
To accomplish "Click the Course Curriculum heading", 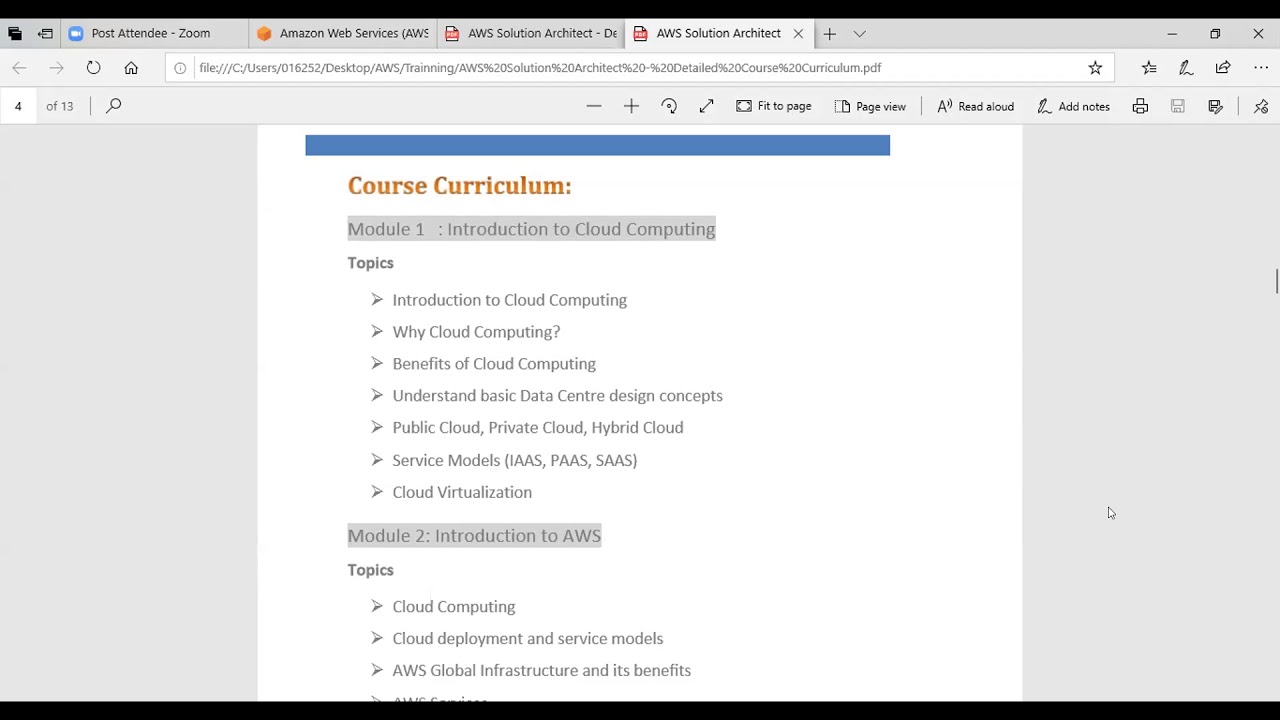I will tap(460, 185).
